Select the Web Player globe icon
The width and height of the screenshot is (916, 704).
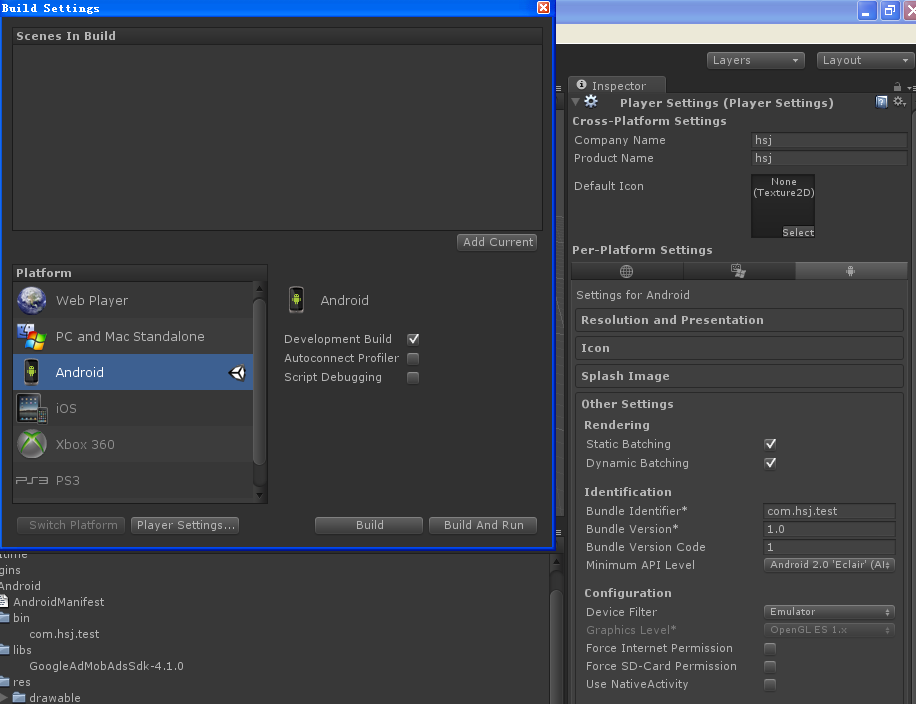click(32, 300)
